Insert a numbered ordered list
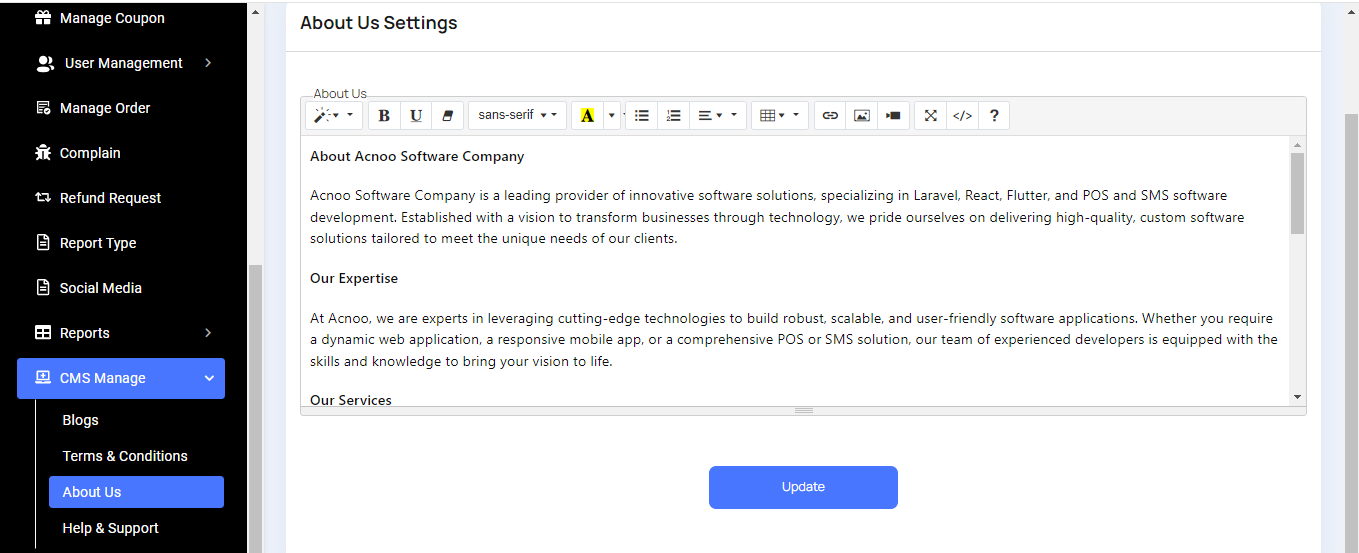The image size is (1359, 553). 673,116
